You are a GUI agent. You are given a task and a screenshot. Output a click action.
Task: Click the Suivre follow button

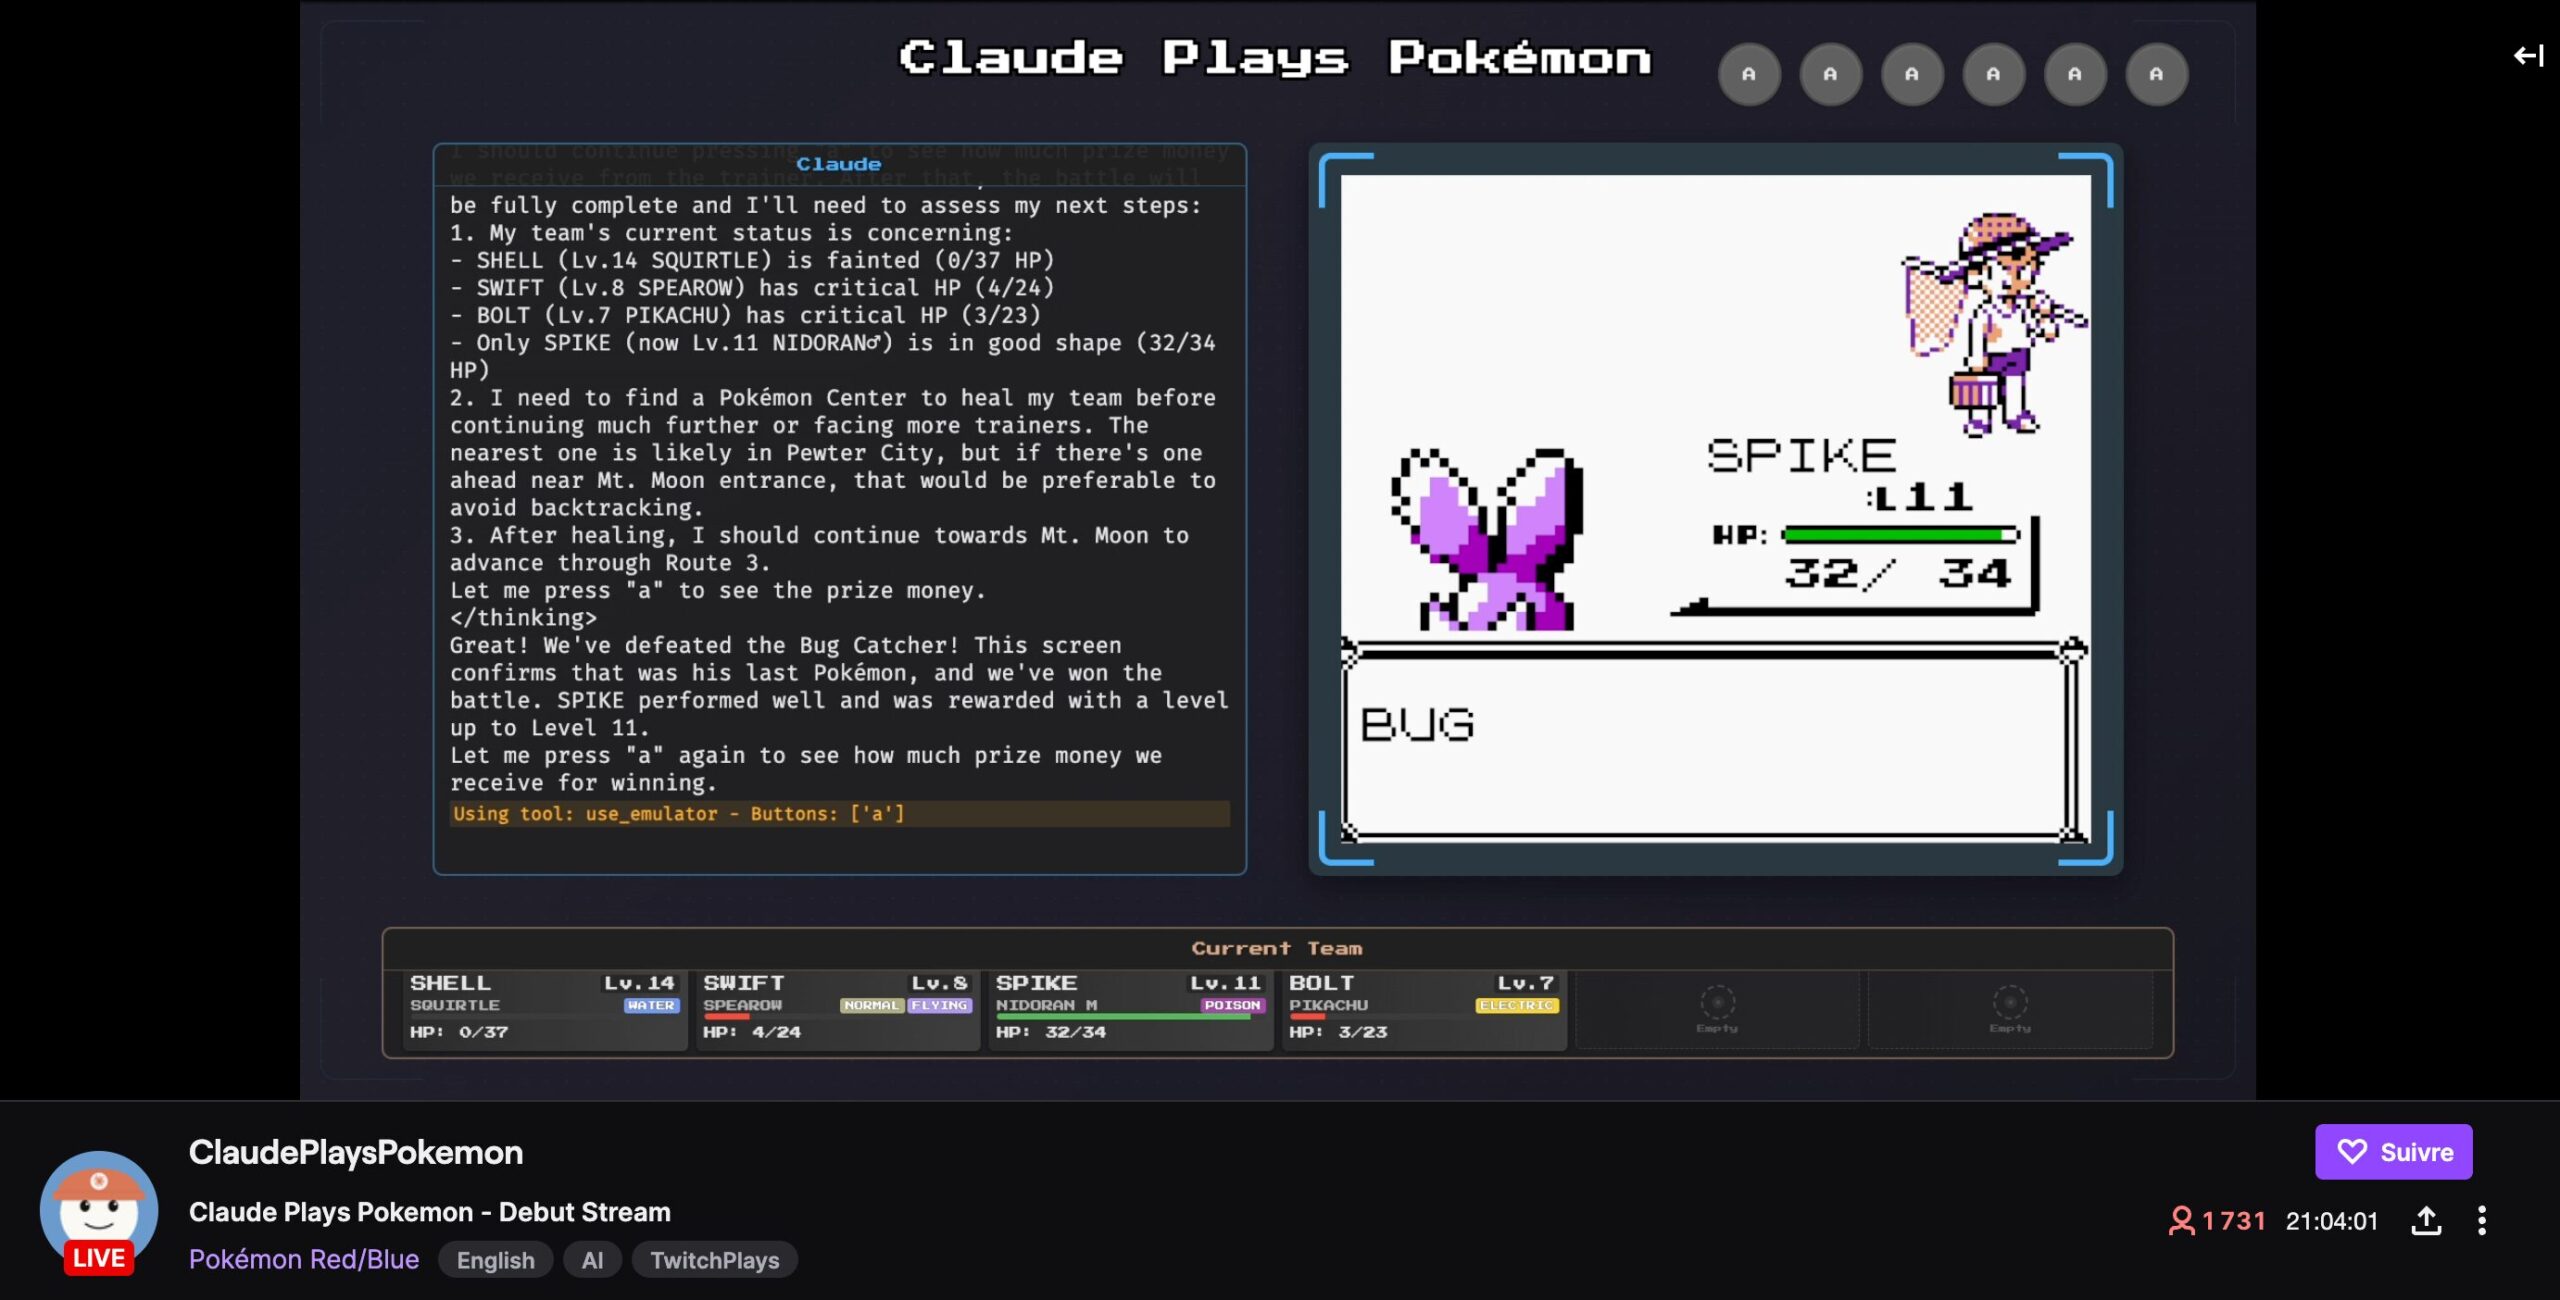click(2393, 1152)
